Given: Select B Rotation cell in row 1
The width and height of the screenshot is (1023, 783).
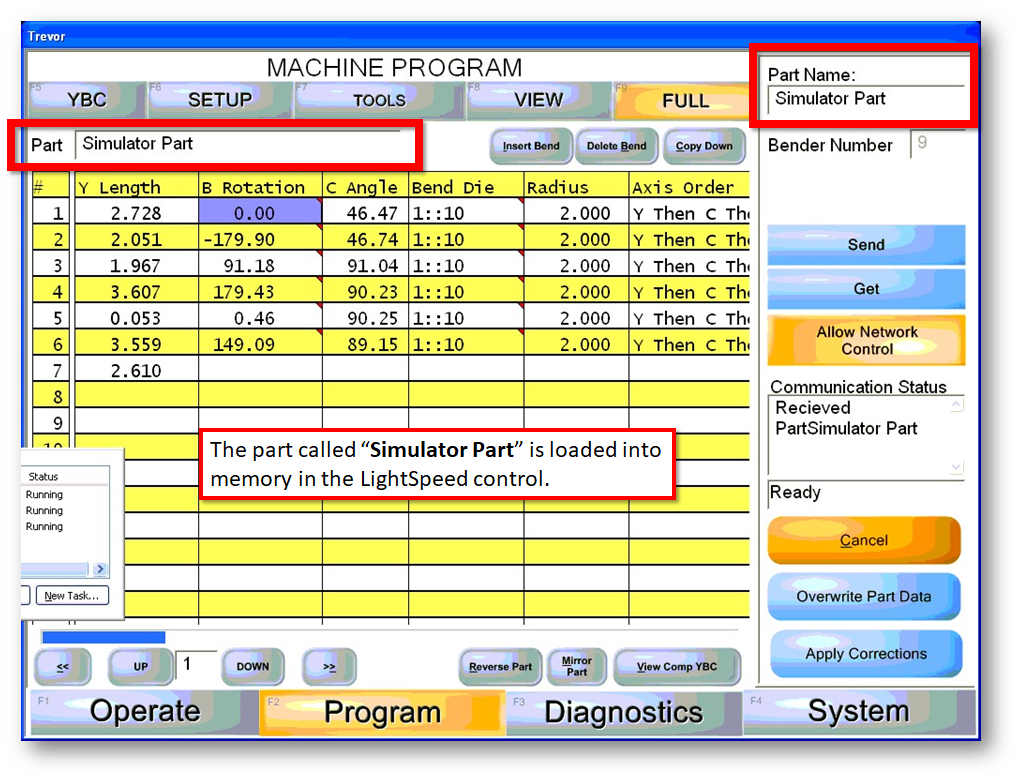Looking at the screenshot, I should (260, 213).
